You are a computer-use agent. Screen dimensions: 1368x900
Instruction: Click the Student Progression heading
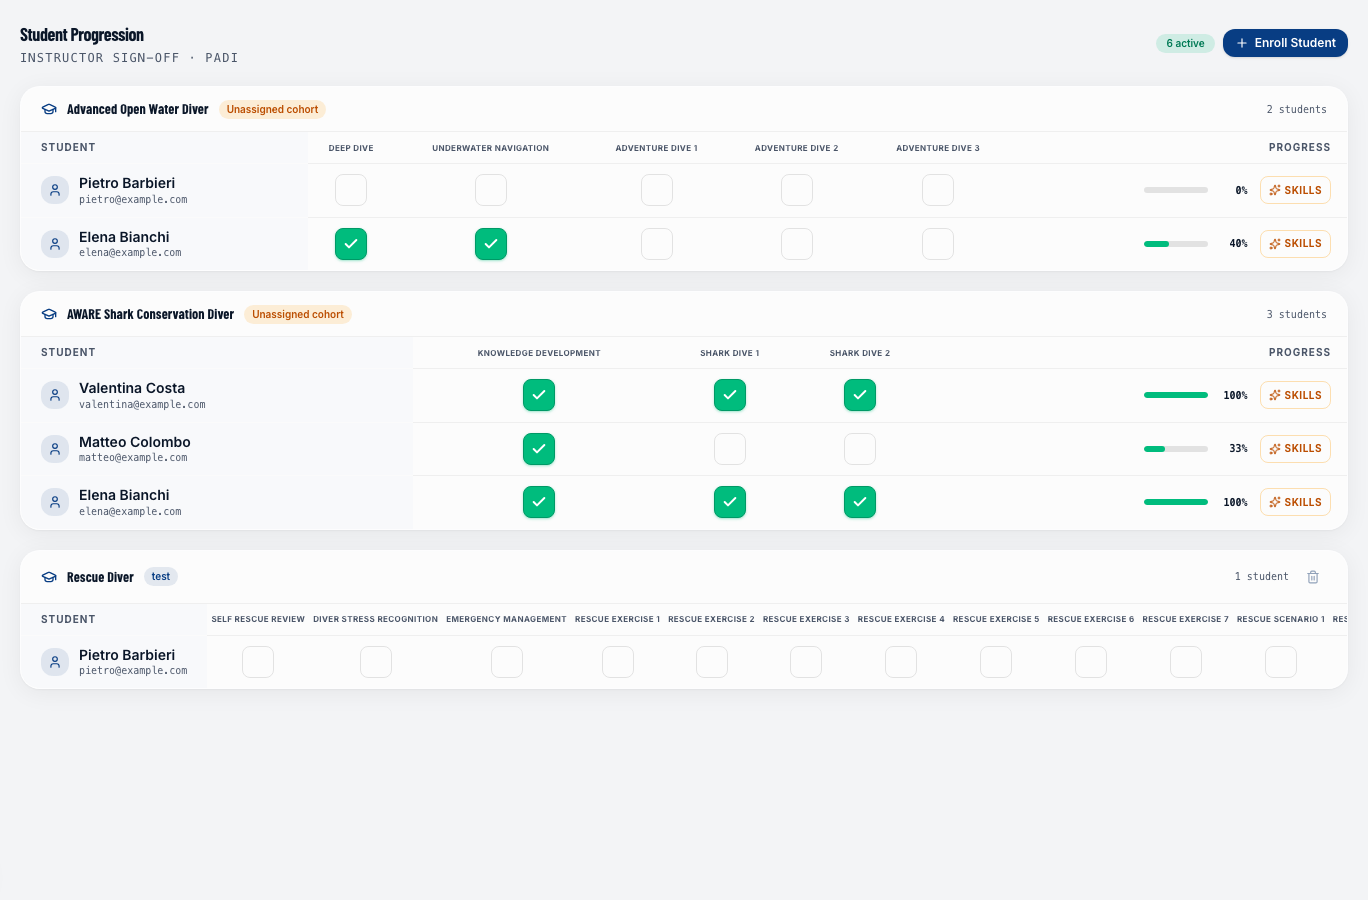(x=82, y=35)
